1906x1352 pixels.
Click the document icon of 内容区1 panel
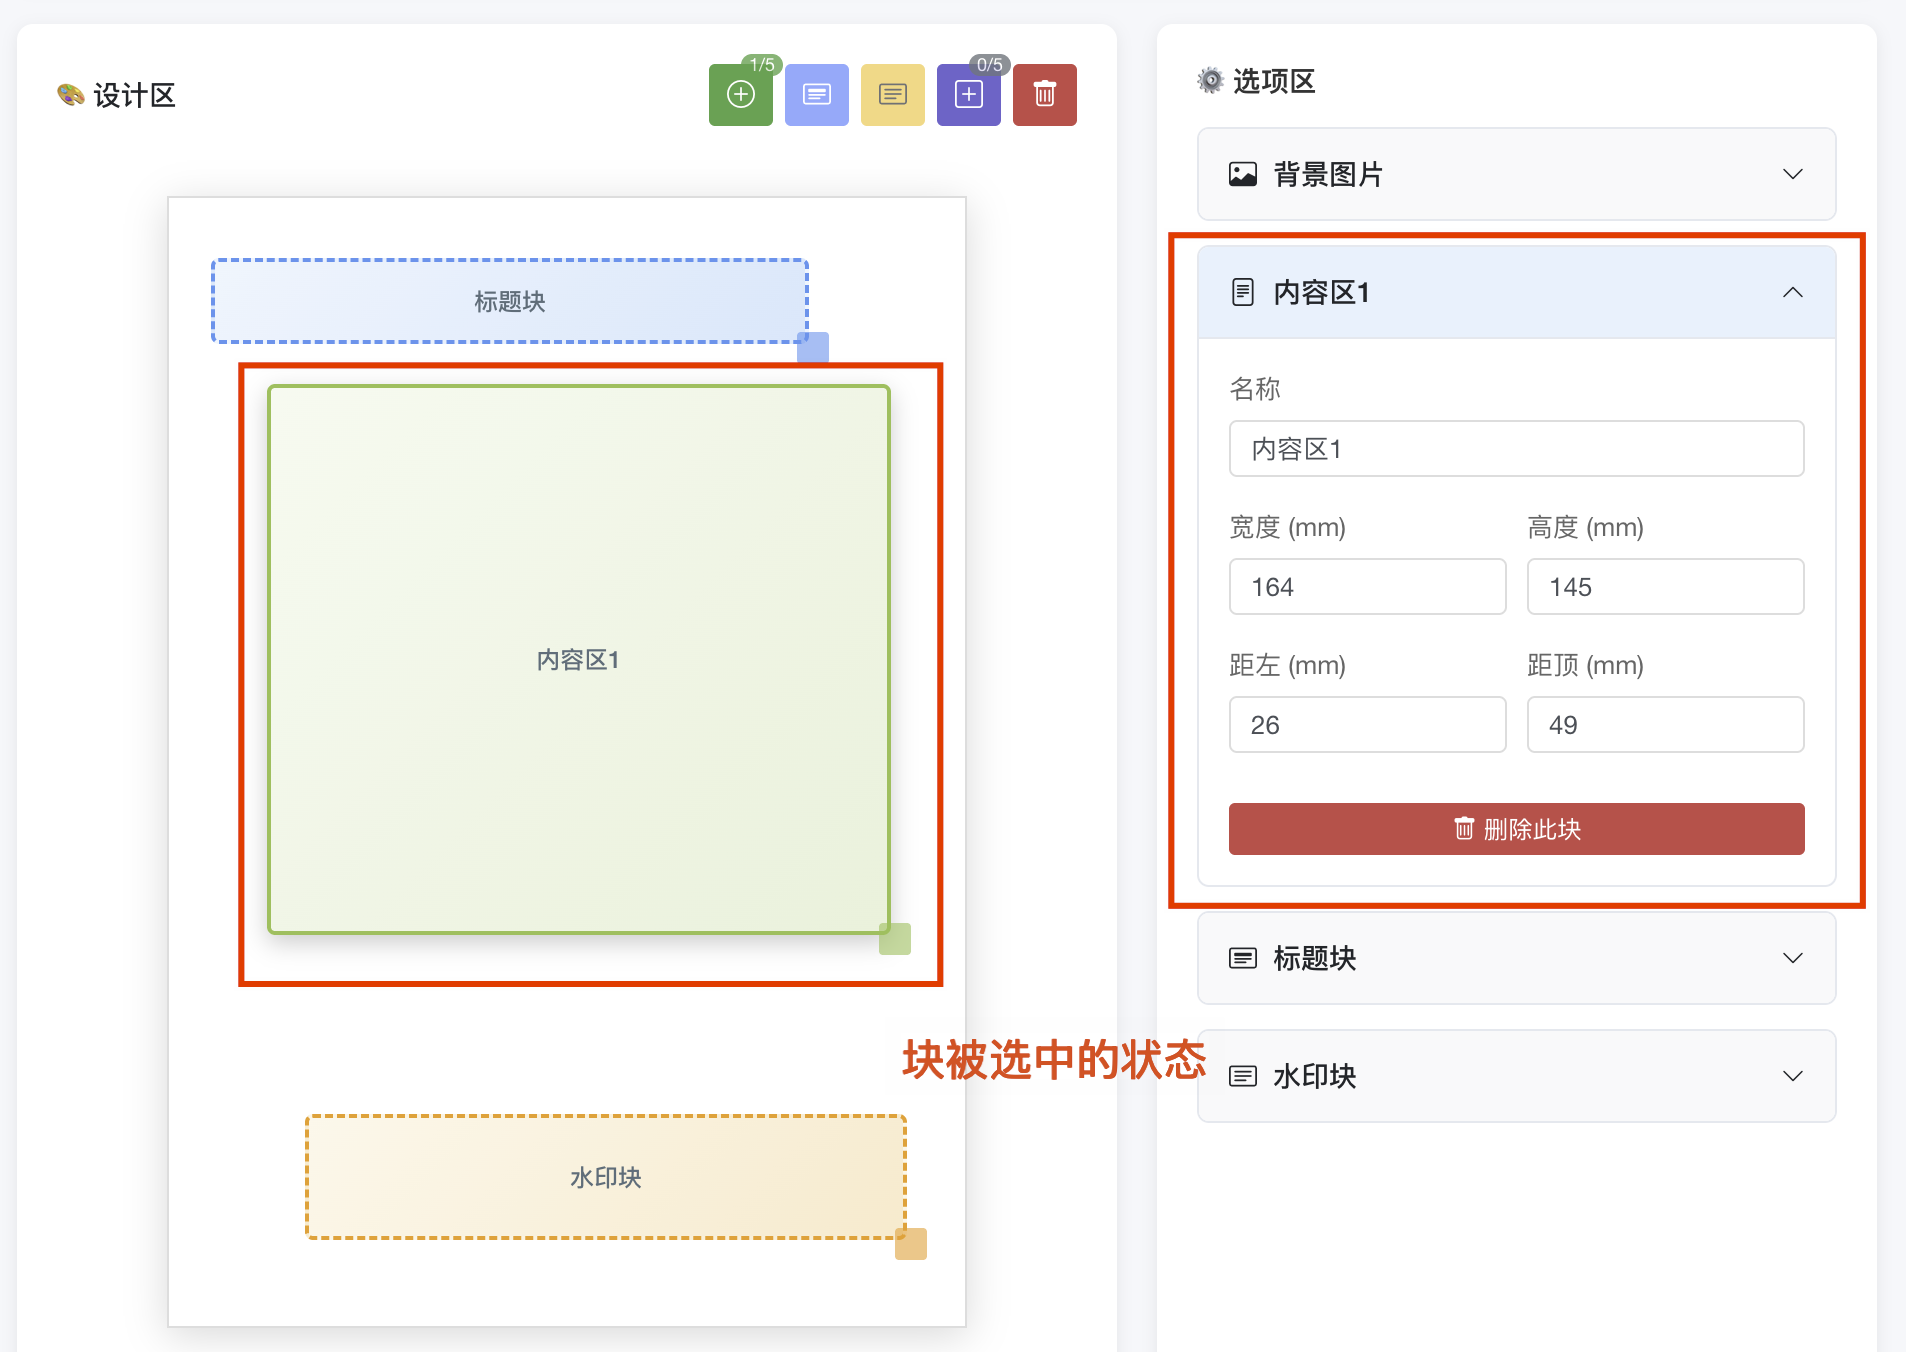click(1242, 292)
